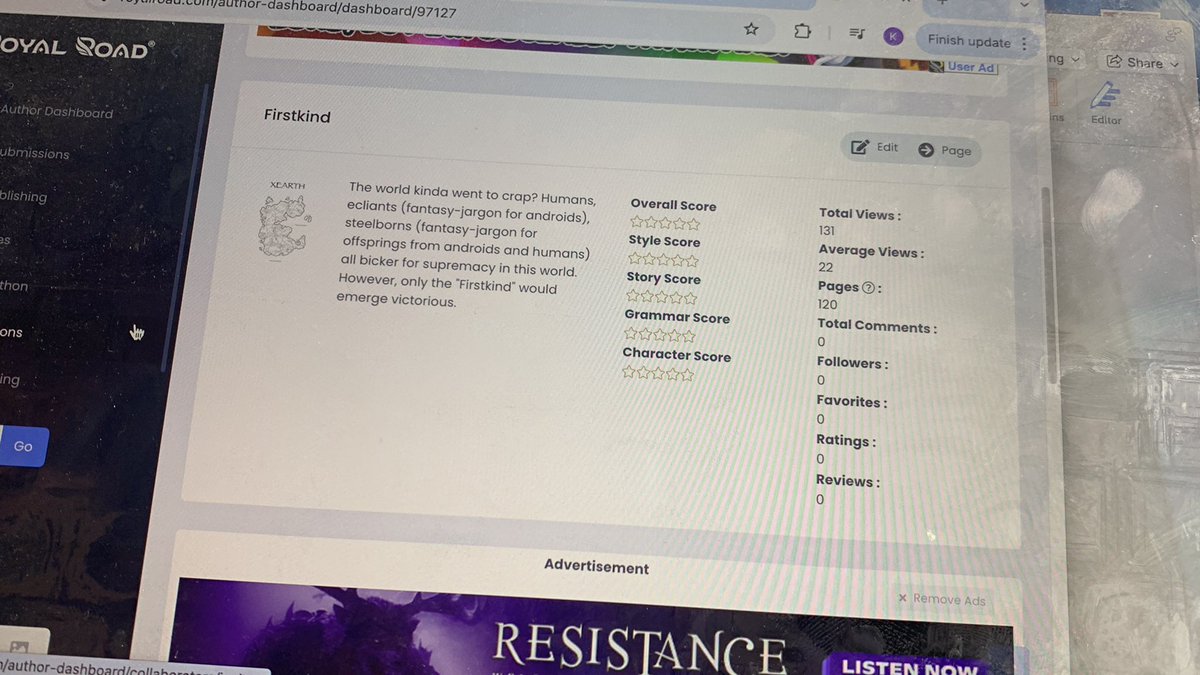Click the Ratings label
The image size is (1200, 675).
[x=846, y=441]
